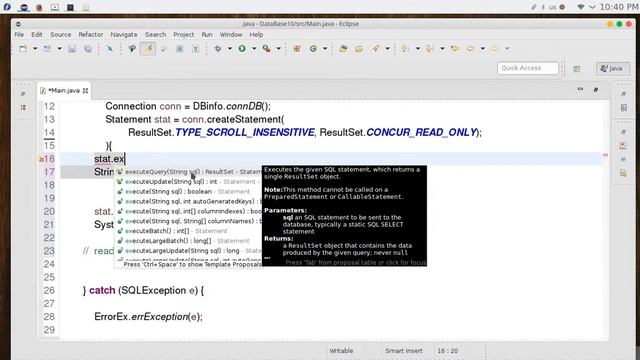Image resolution: width=640 pixels, height=360 pixels.
Task: Click the New file toolbar icon
Action: pyautogui.click(x=23, y=49)
